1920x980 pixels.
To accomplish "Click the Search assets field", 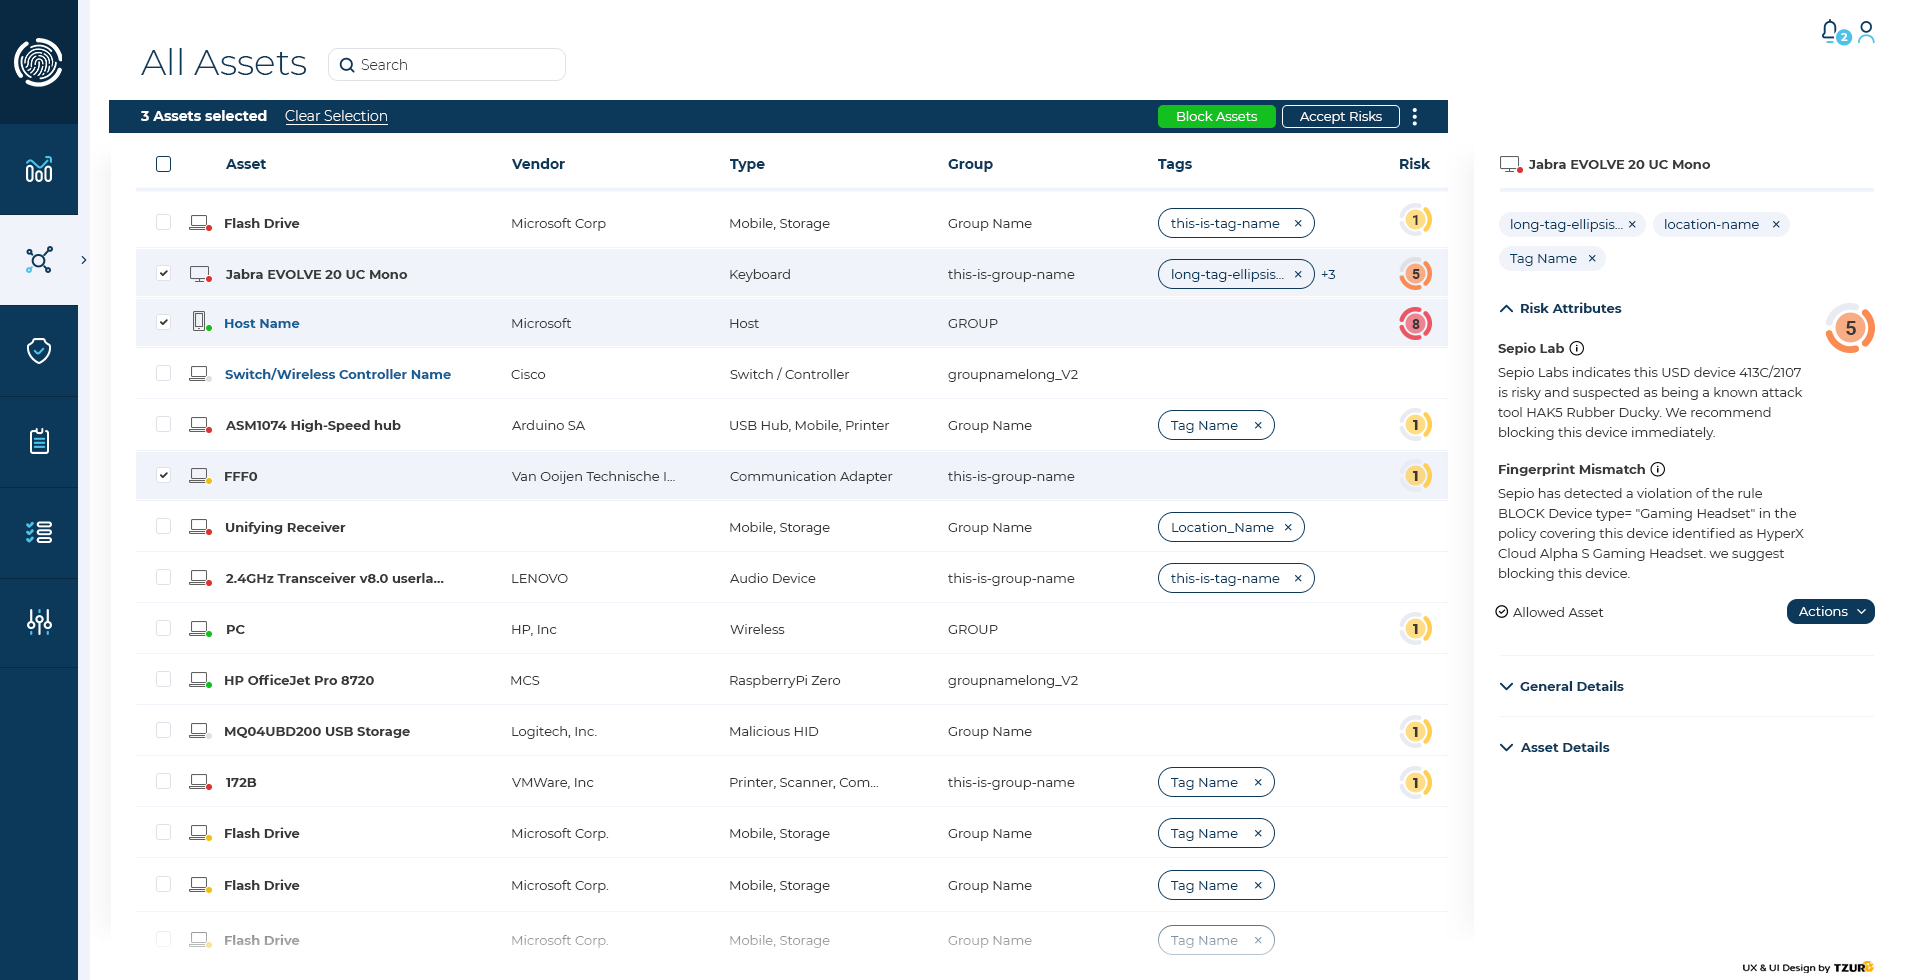I will pos(447,65).
